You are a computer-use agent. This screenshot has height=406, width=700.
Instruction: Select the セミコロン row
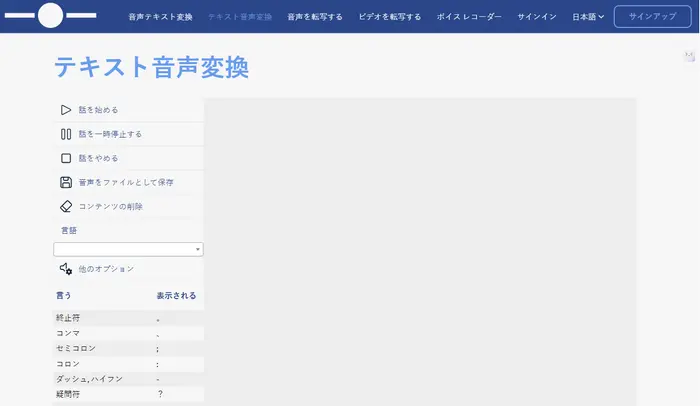[128, 348]
